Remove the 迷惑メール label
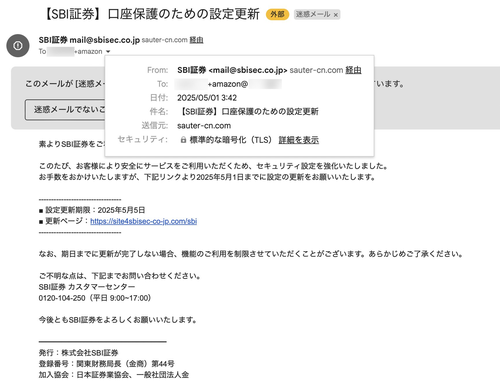Image resolution: width=500 pixels, height=392 pixels. pyautogui.click(x=336, y=15)
